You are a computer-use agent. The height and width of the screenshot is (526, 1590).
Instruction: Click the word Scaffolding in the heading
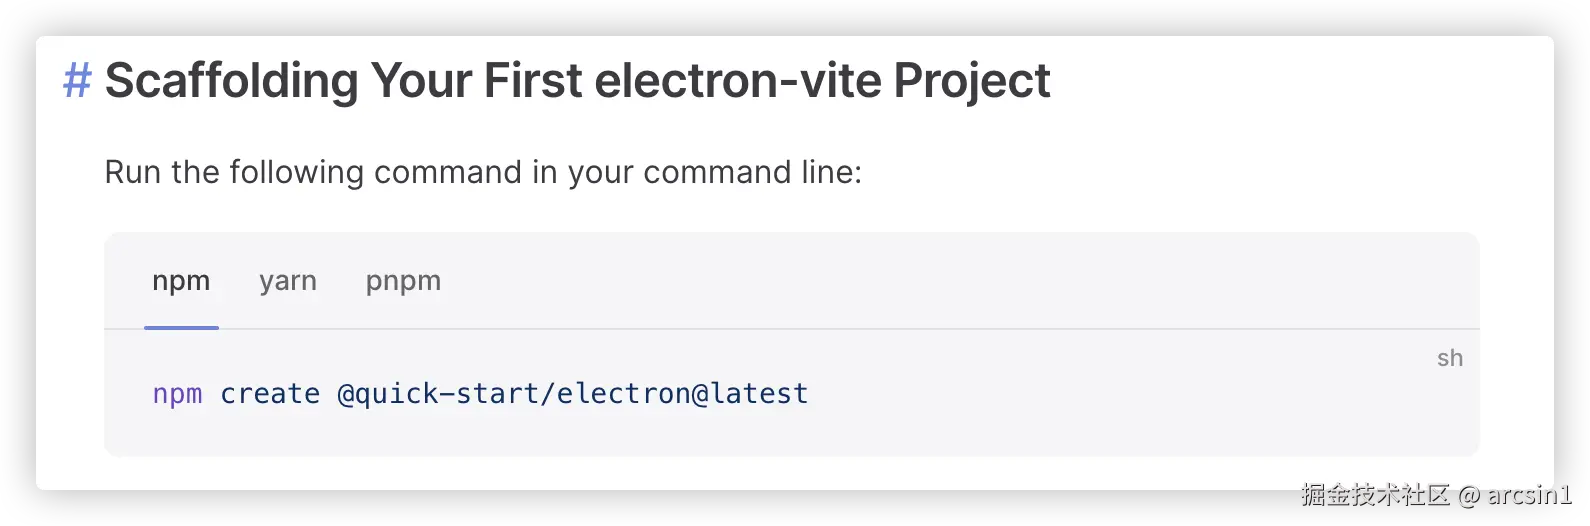coord(231,81)
